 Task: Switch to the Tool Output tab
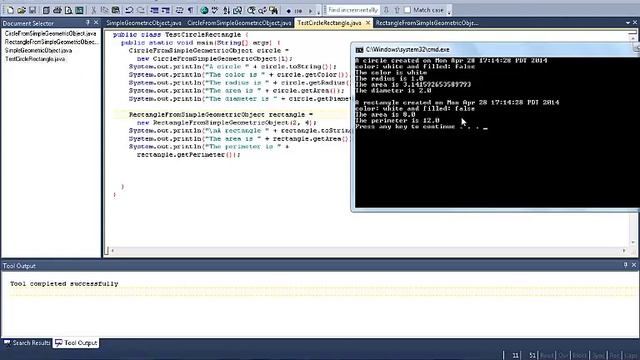click(76, 343)
